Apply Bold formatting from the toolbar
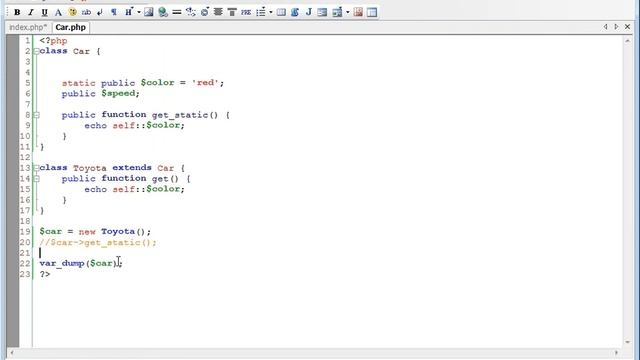The width and height of the screenshot is (640, 360). (x=17, y=12)
